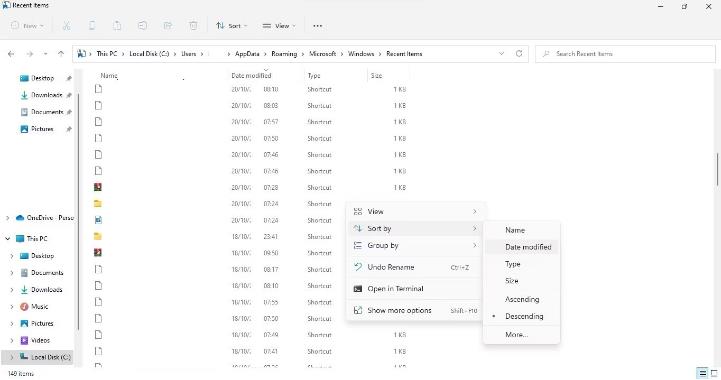
Task: Select the folder shortcut dated 18/10 23:41
Action: 97,236
